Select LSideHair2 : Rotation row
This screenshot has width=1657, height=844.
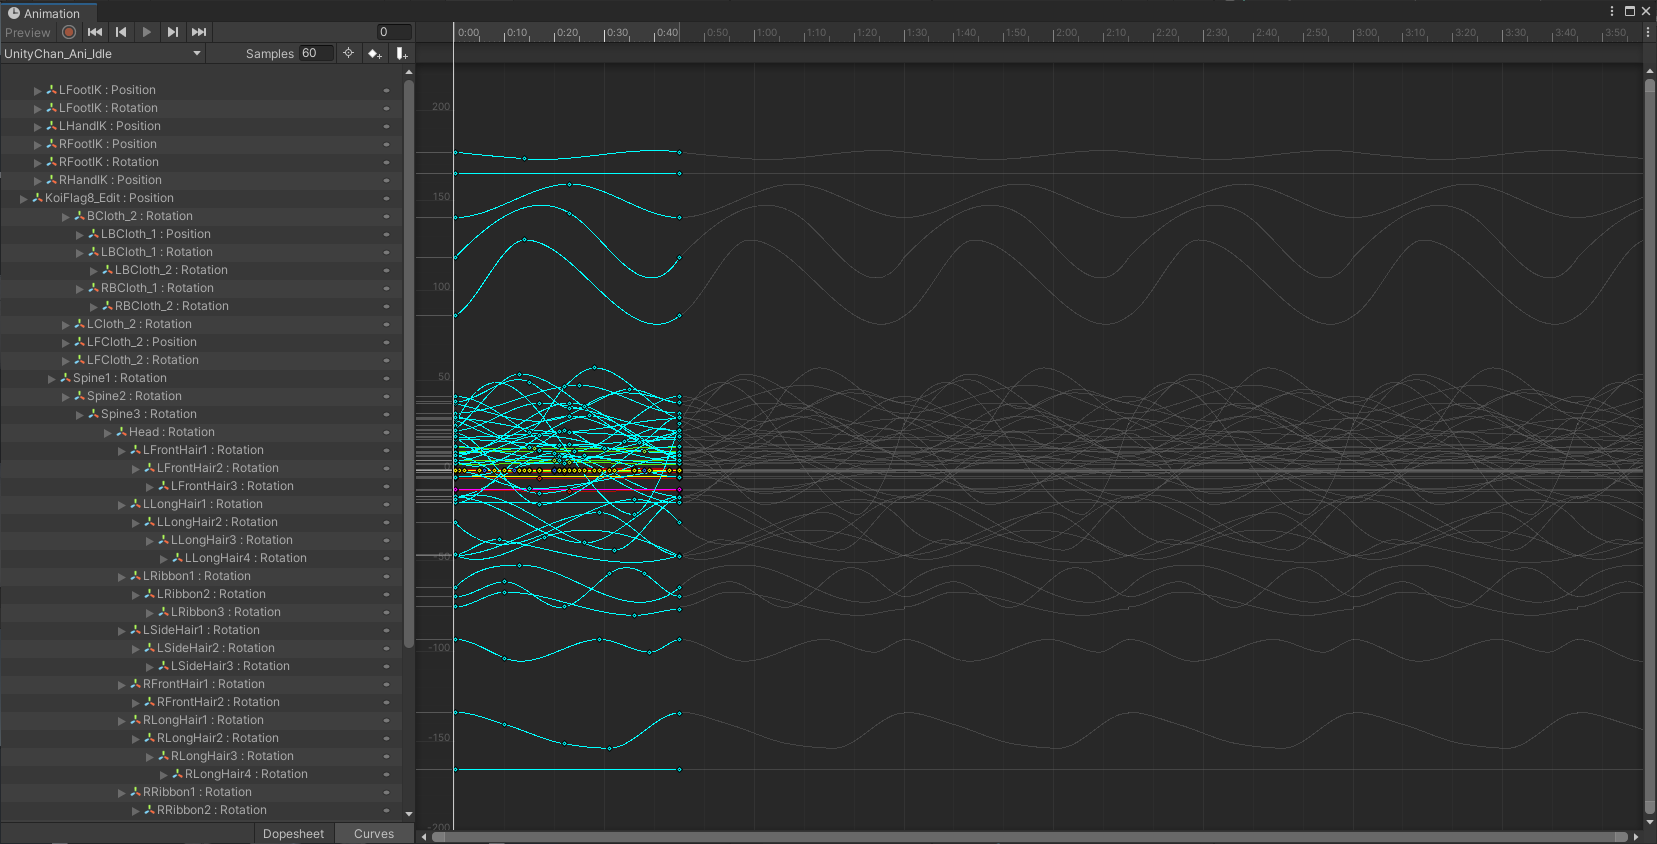(x=201, y=648)
